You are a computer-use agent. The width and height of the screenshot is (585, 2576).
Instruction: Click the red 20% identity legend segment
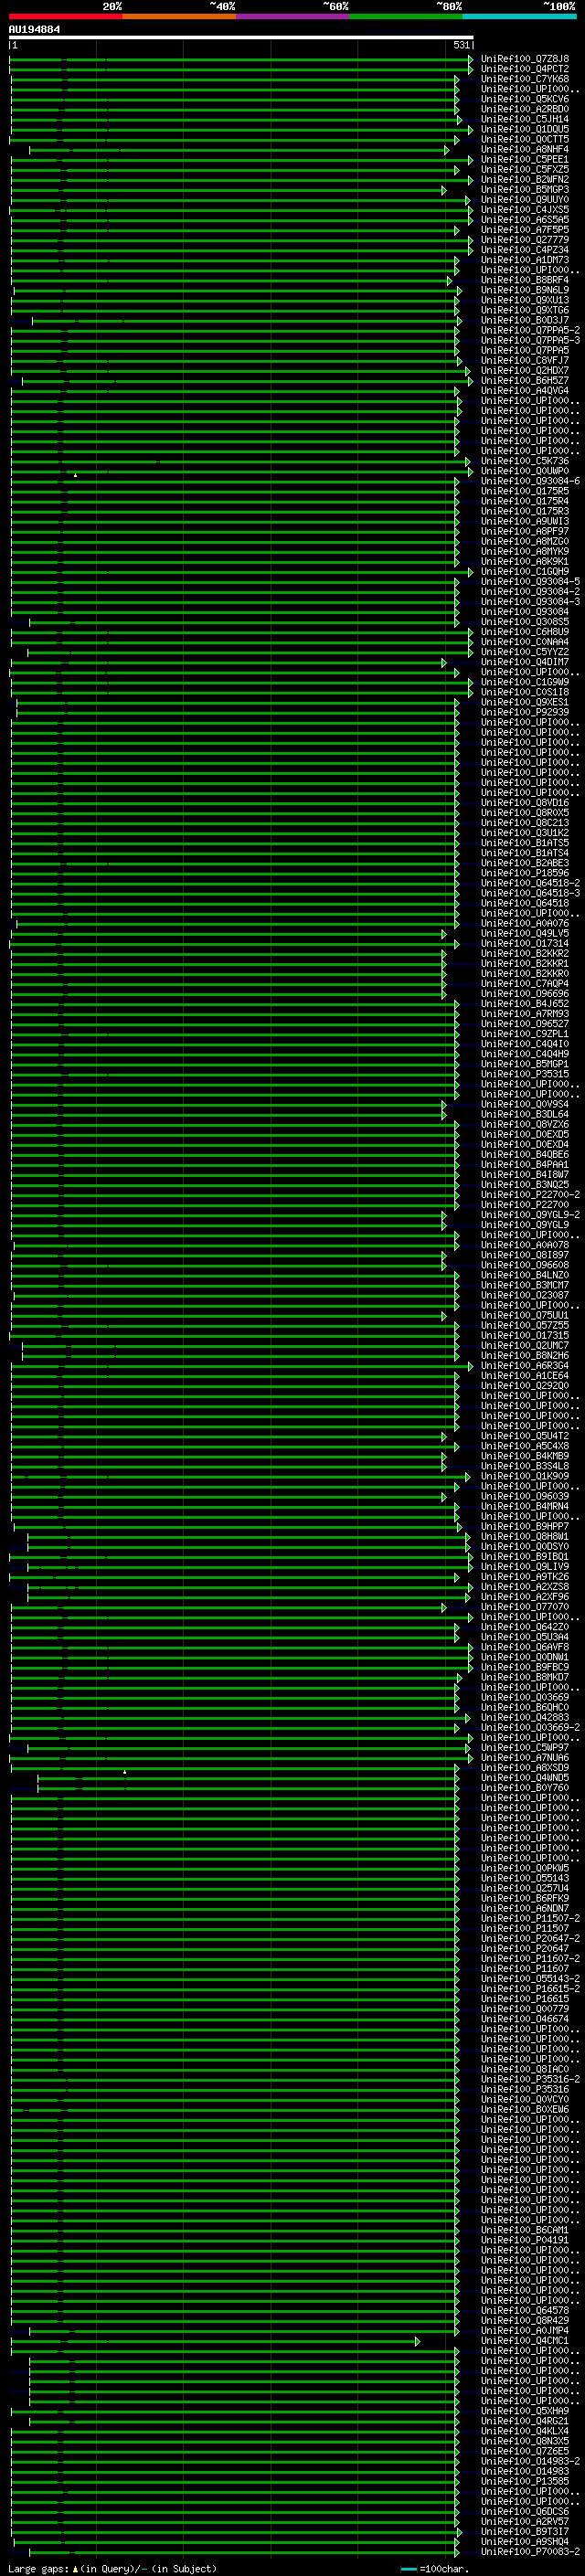pyautogui.click(x=66, y=16)
